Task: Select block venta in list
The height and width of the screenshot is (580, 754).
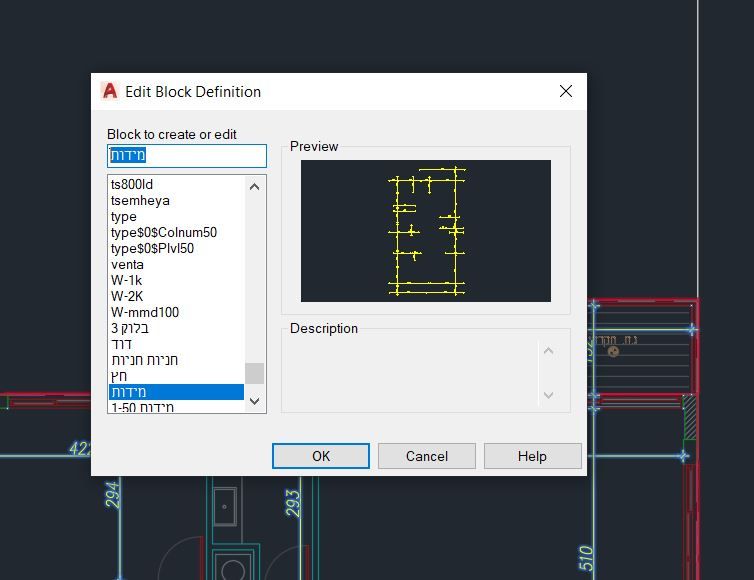Action: (x=176, y=264)
